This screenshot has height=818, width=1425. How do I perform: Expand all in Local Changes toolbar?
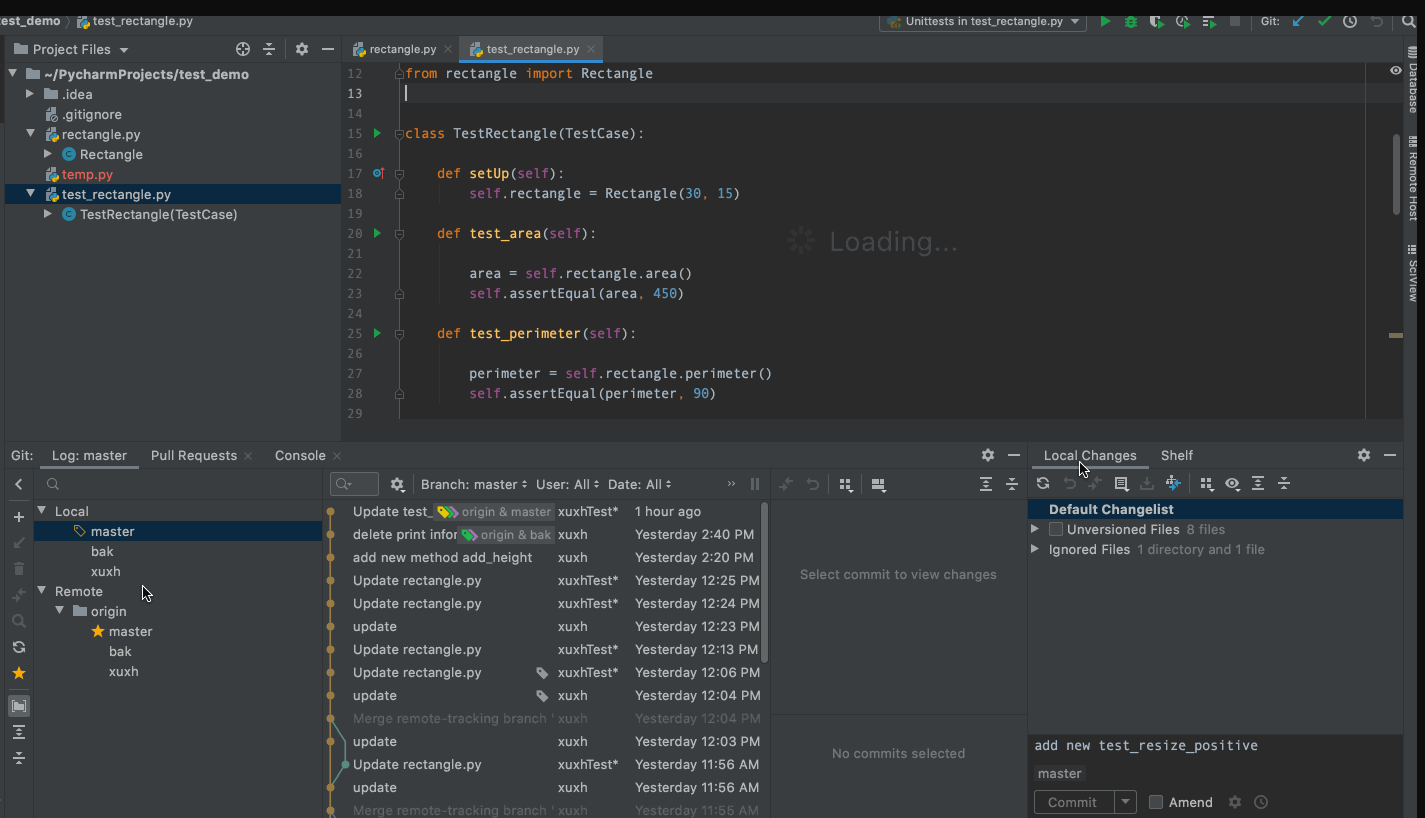pyautogui.click(x=1258, y=483)
